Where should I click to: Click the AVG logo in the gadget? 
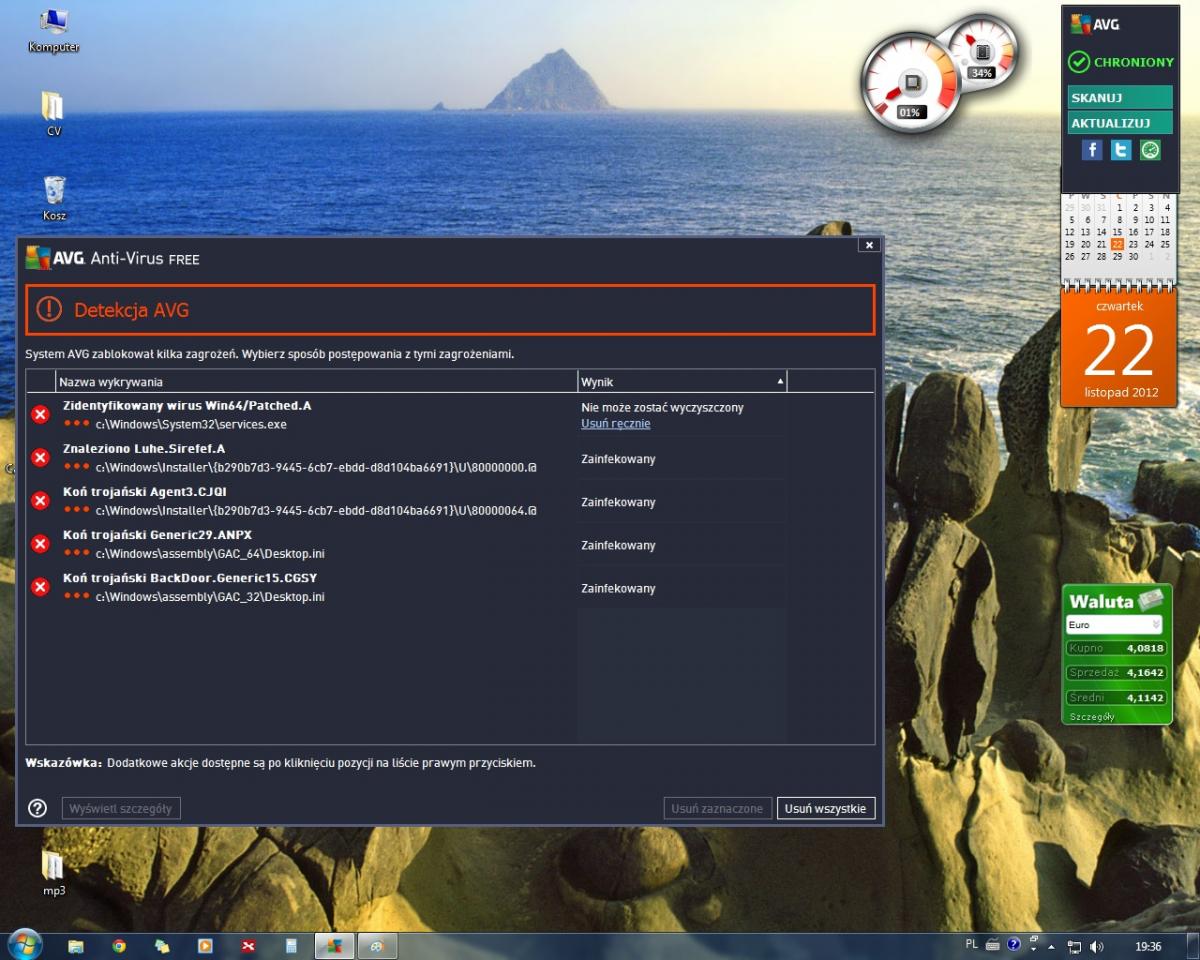(x=1095, y=24)
